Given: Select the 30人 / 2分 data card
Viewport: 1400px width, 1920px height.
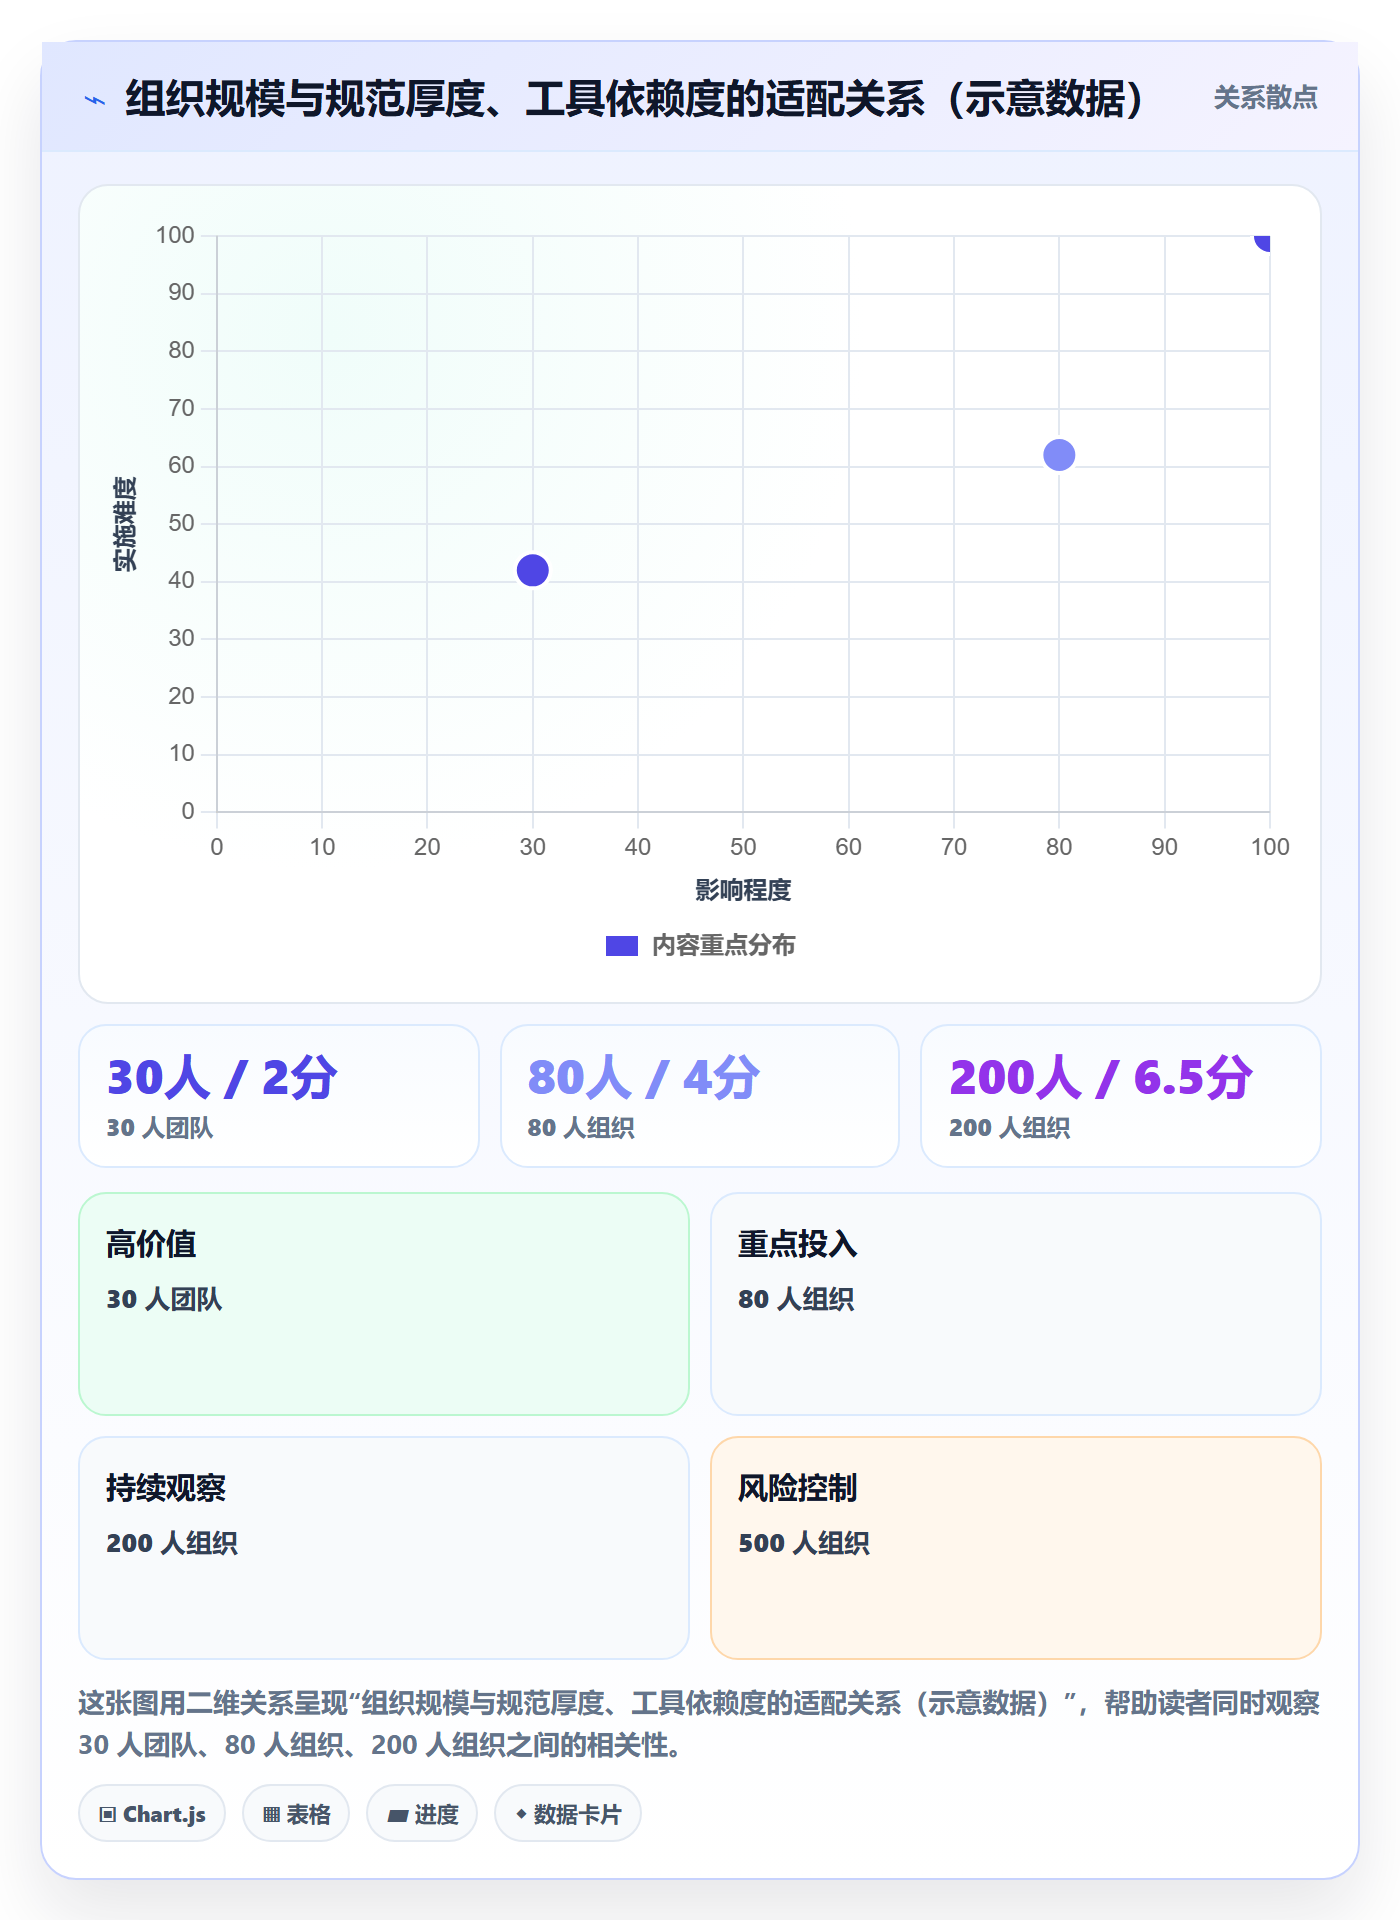Looking at the screenshot, I should [279, 1096].
